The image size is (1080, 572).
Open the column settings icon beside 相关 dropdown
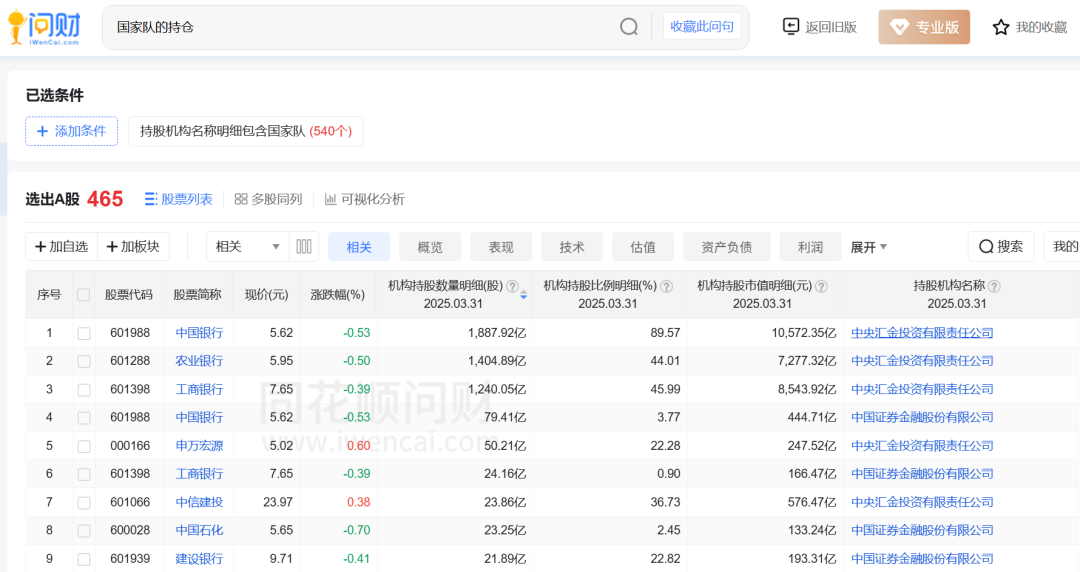pos(304,247)
